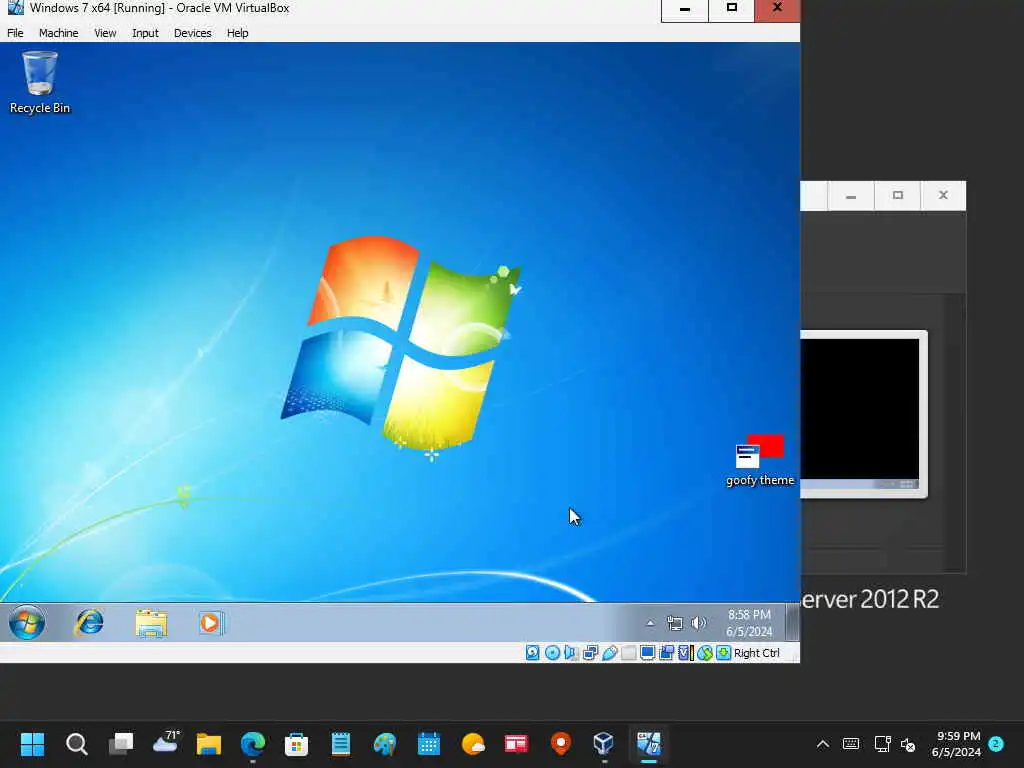
Task: Click the USB devices status icon
Action: click(609, 652)
